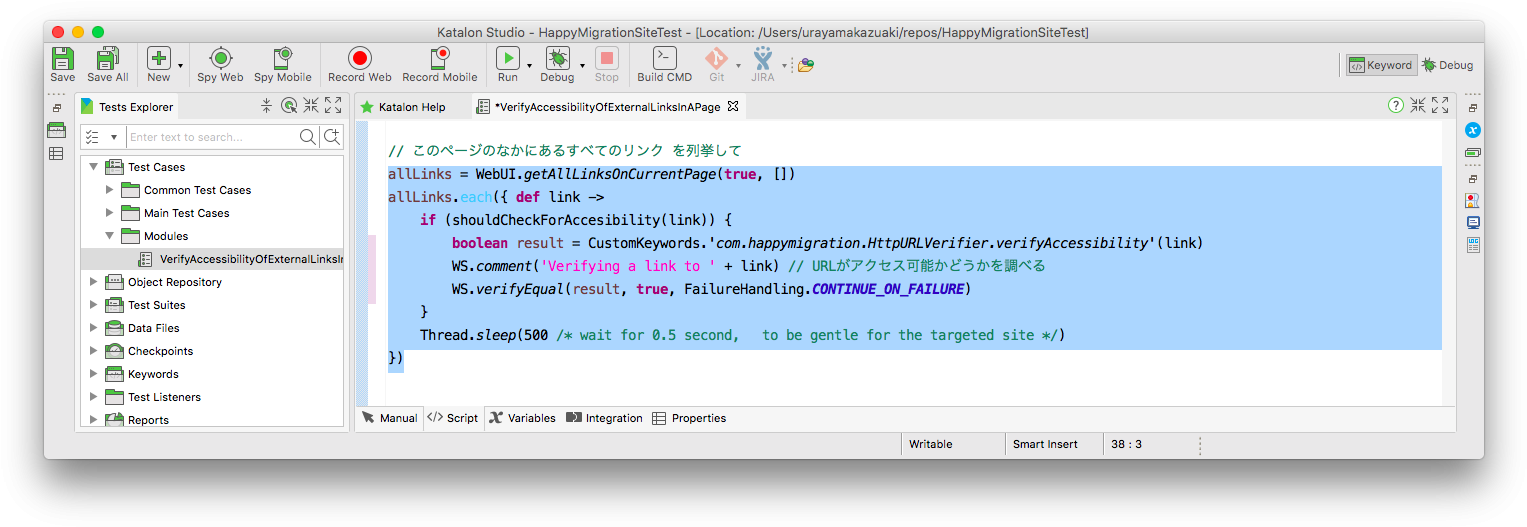1527x527 pixels.
Task: Click the Tests Explorer panel tab
Action: (127, 107)
